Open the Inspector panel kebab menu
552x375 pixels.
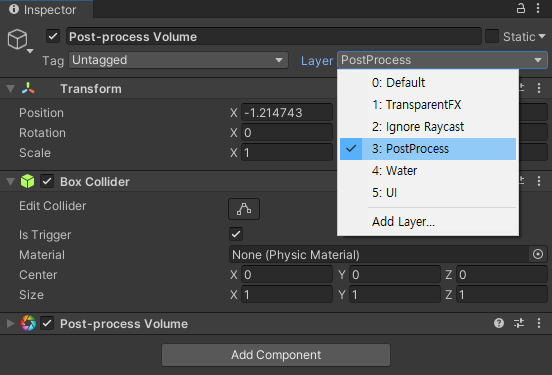[538, 8]
